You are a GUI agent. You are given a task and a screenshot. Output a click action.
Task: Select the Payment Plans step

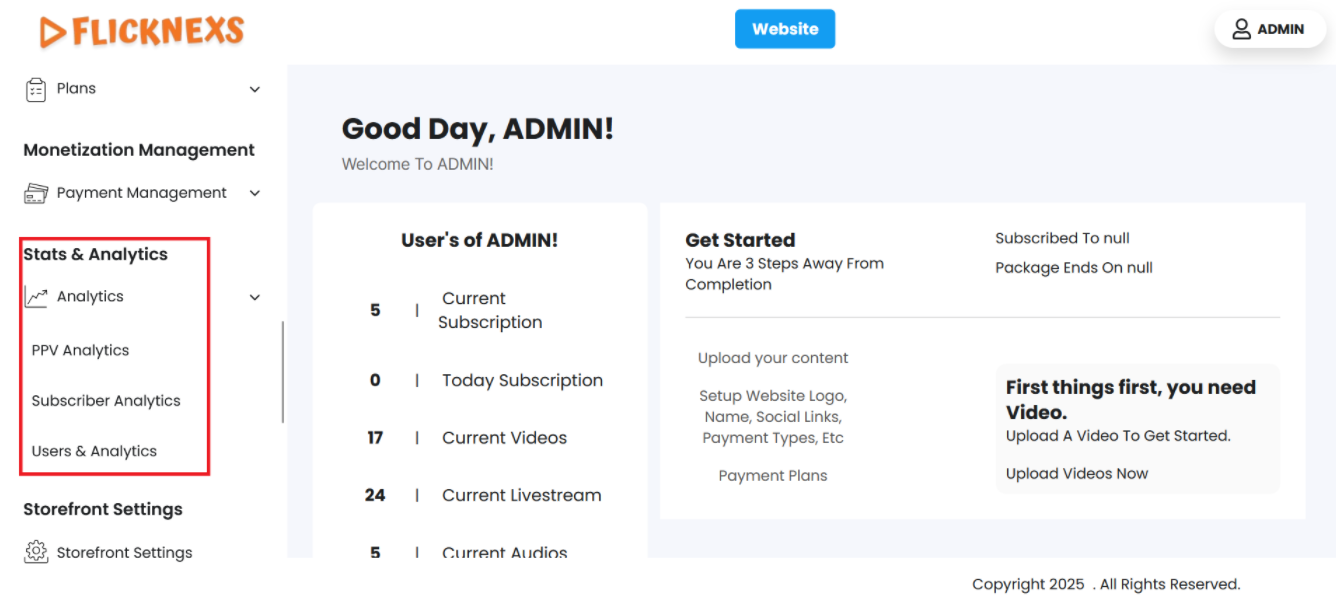tap(773, 476)
